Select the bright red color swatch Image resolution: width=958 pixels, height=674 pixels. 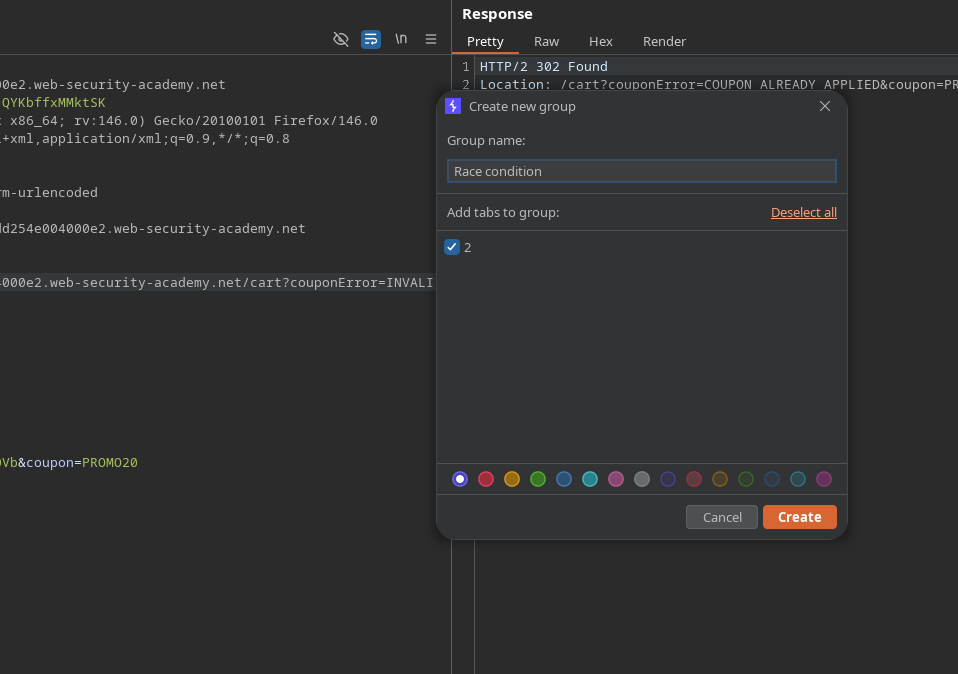(x=486, y=479)
